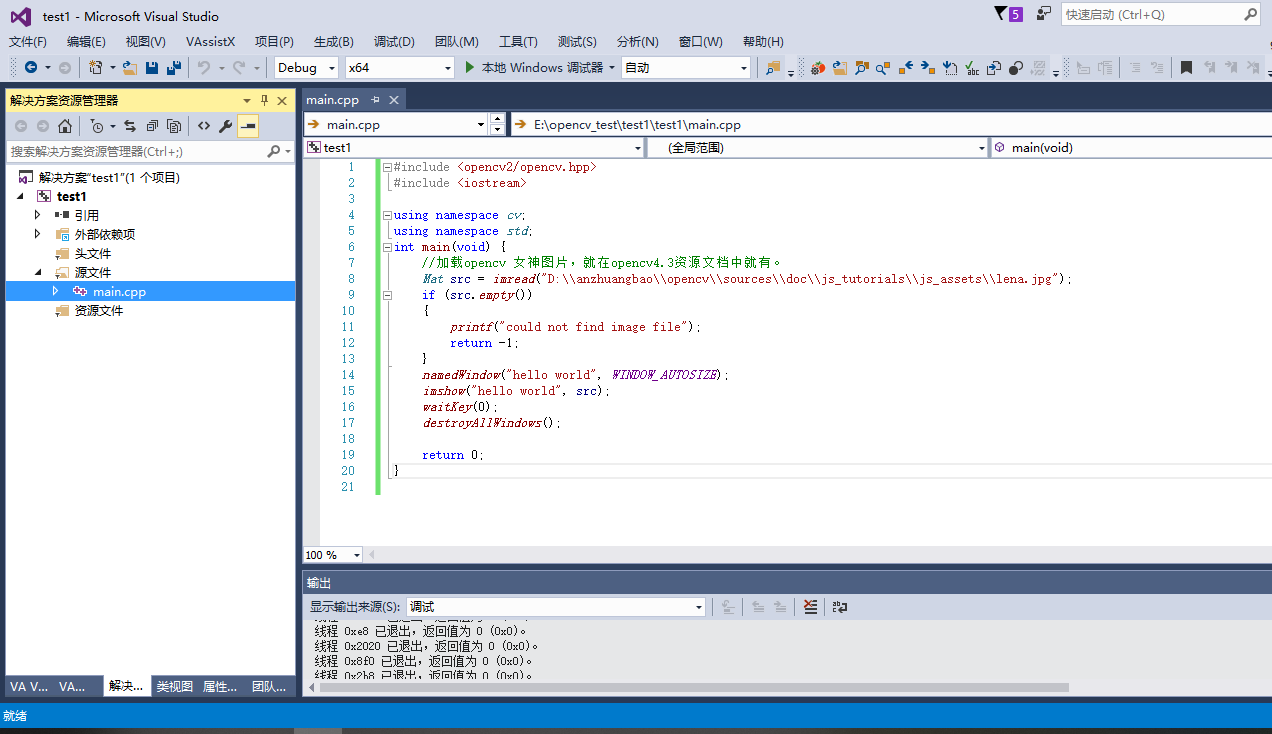Screen dimensions: 1272x734
Task: Click the properties wrench icon
Action: pos(226,126)
